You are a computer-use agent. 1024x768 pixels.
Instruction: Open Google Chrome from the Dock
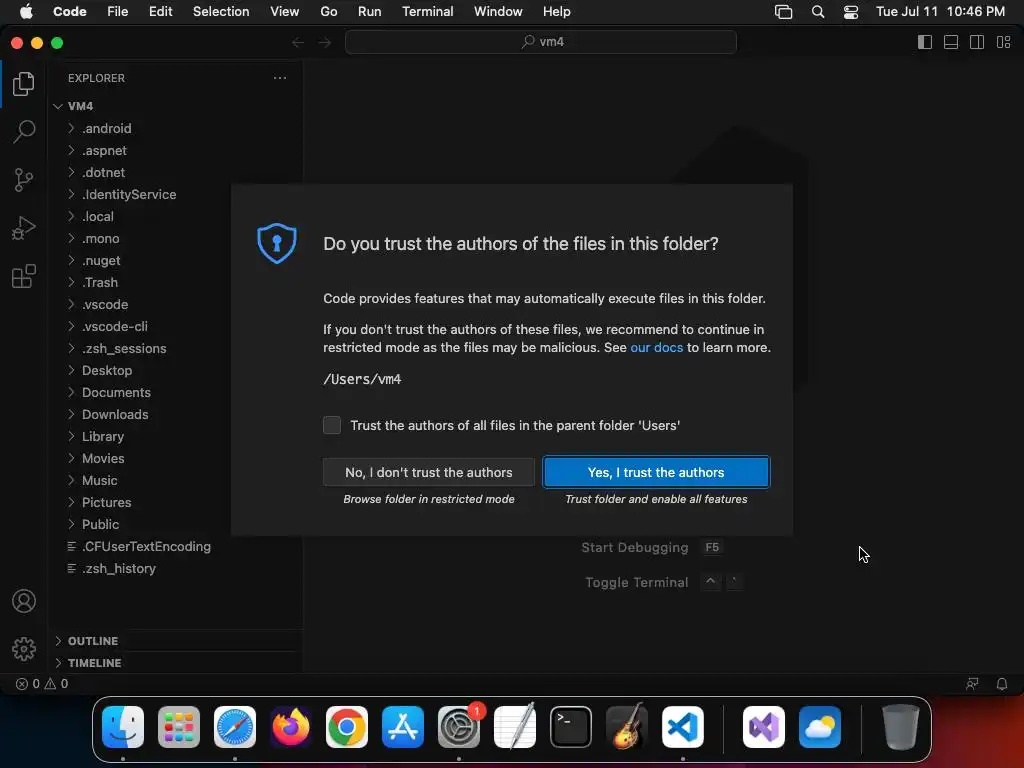[347, 727]
